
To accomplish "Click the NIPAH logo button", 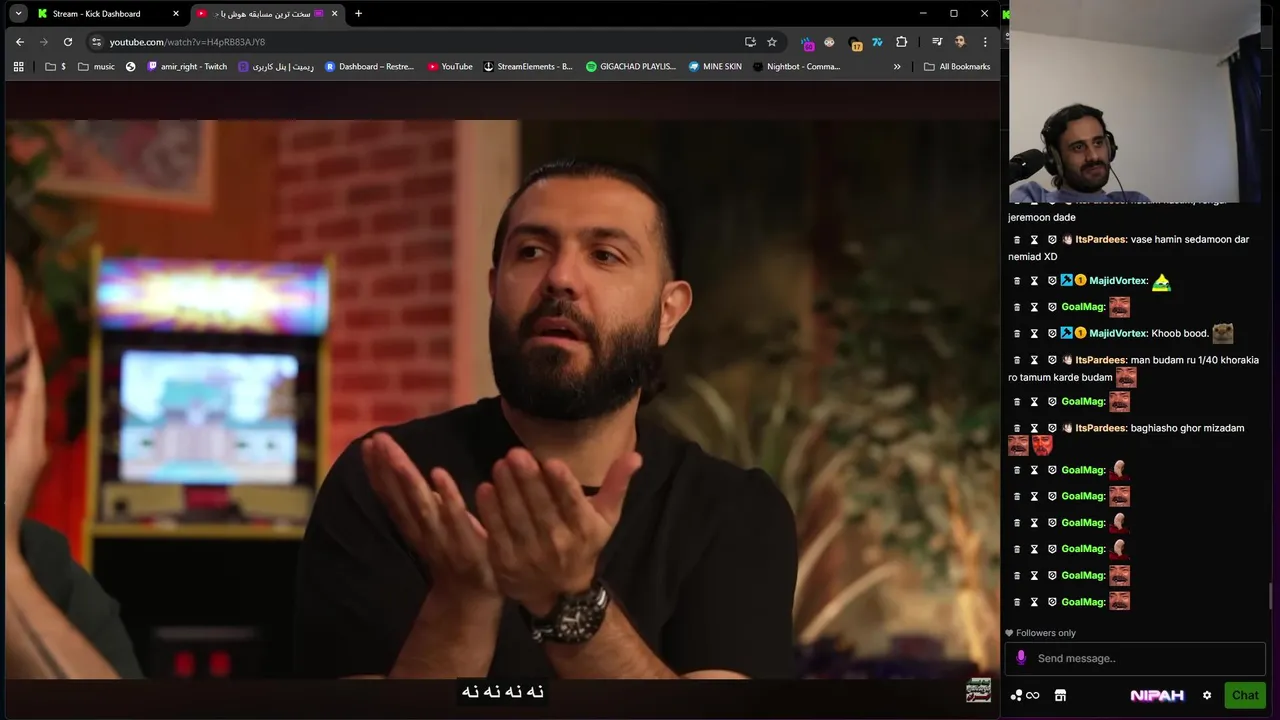I will coord(1157,695).
